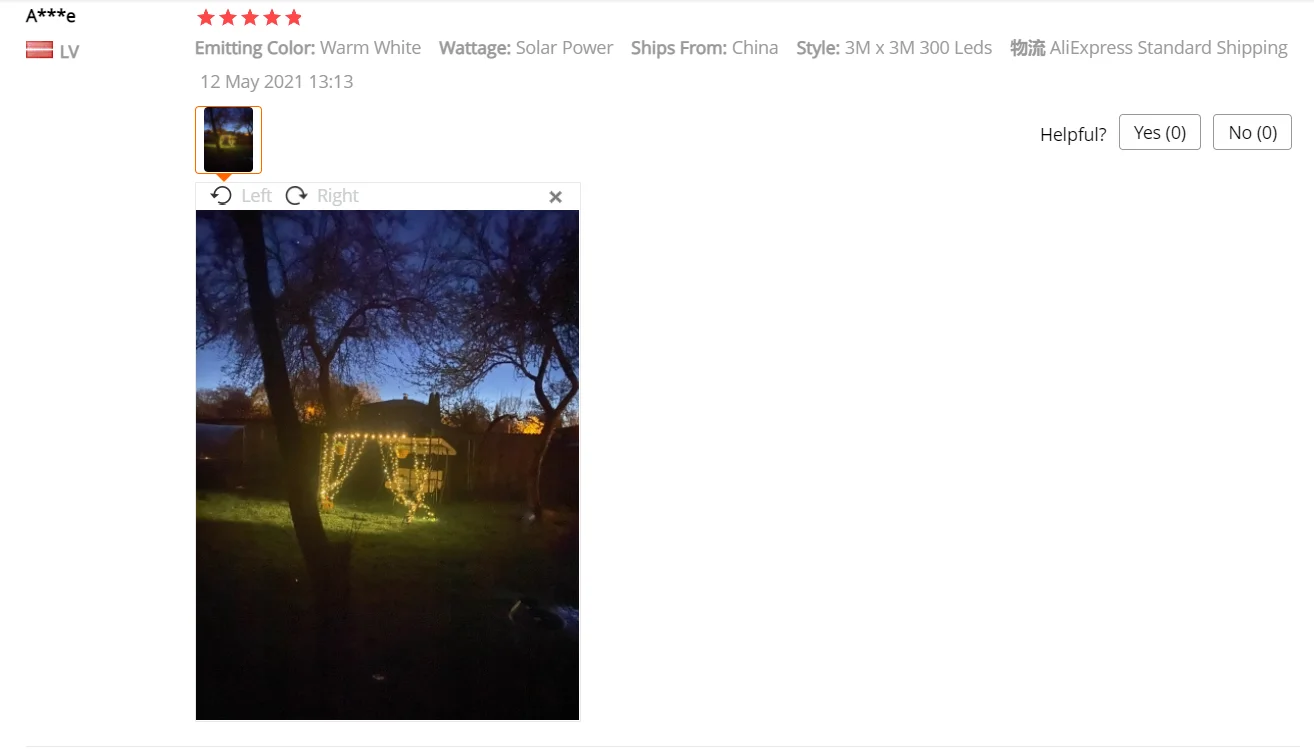This screenshot has width=1314, height=749.
Task: Click the 'Left' rotate label
Action: click(x=256, y=196)
